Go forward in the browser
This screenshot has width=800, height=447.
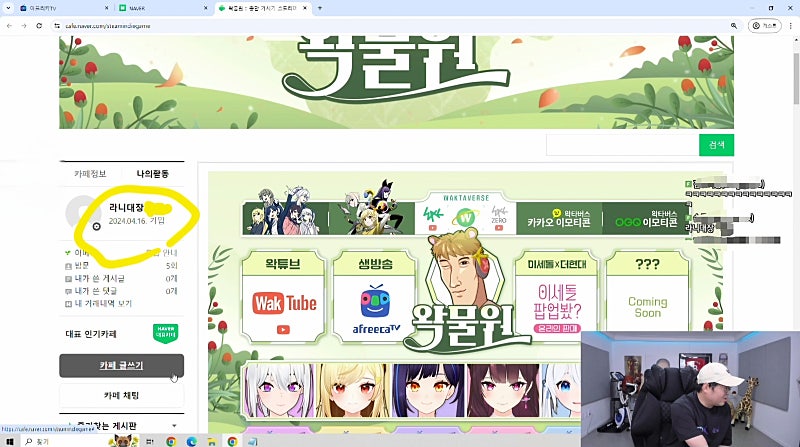[24, 26]
